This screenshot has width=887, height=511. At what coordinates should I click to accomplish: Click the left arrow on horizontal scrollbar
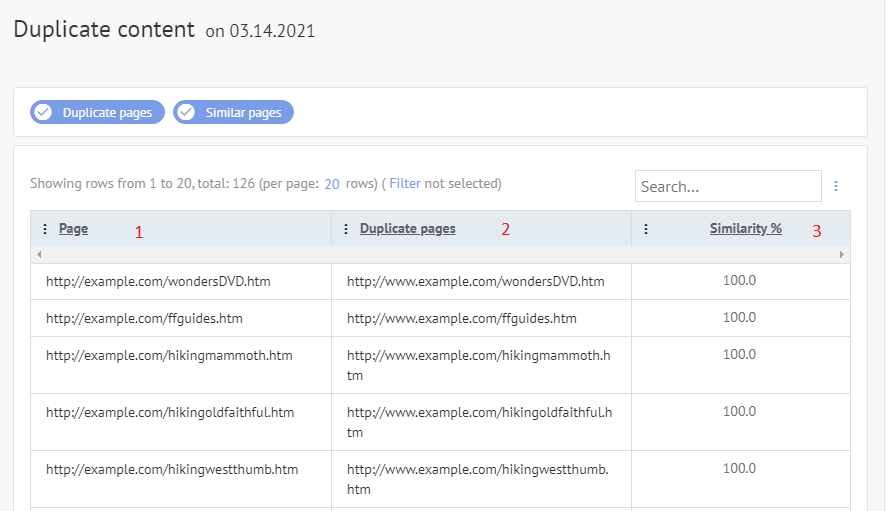pos(39,255)
